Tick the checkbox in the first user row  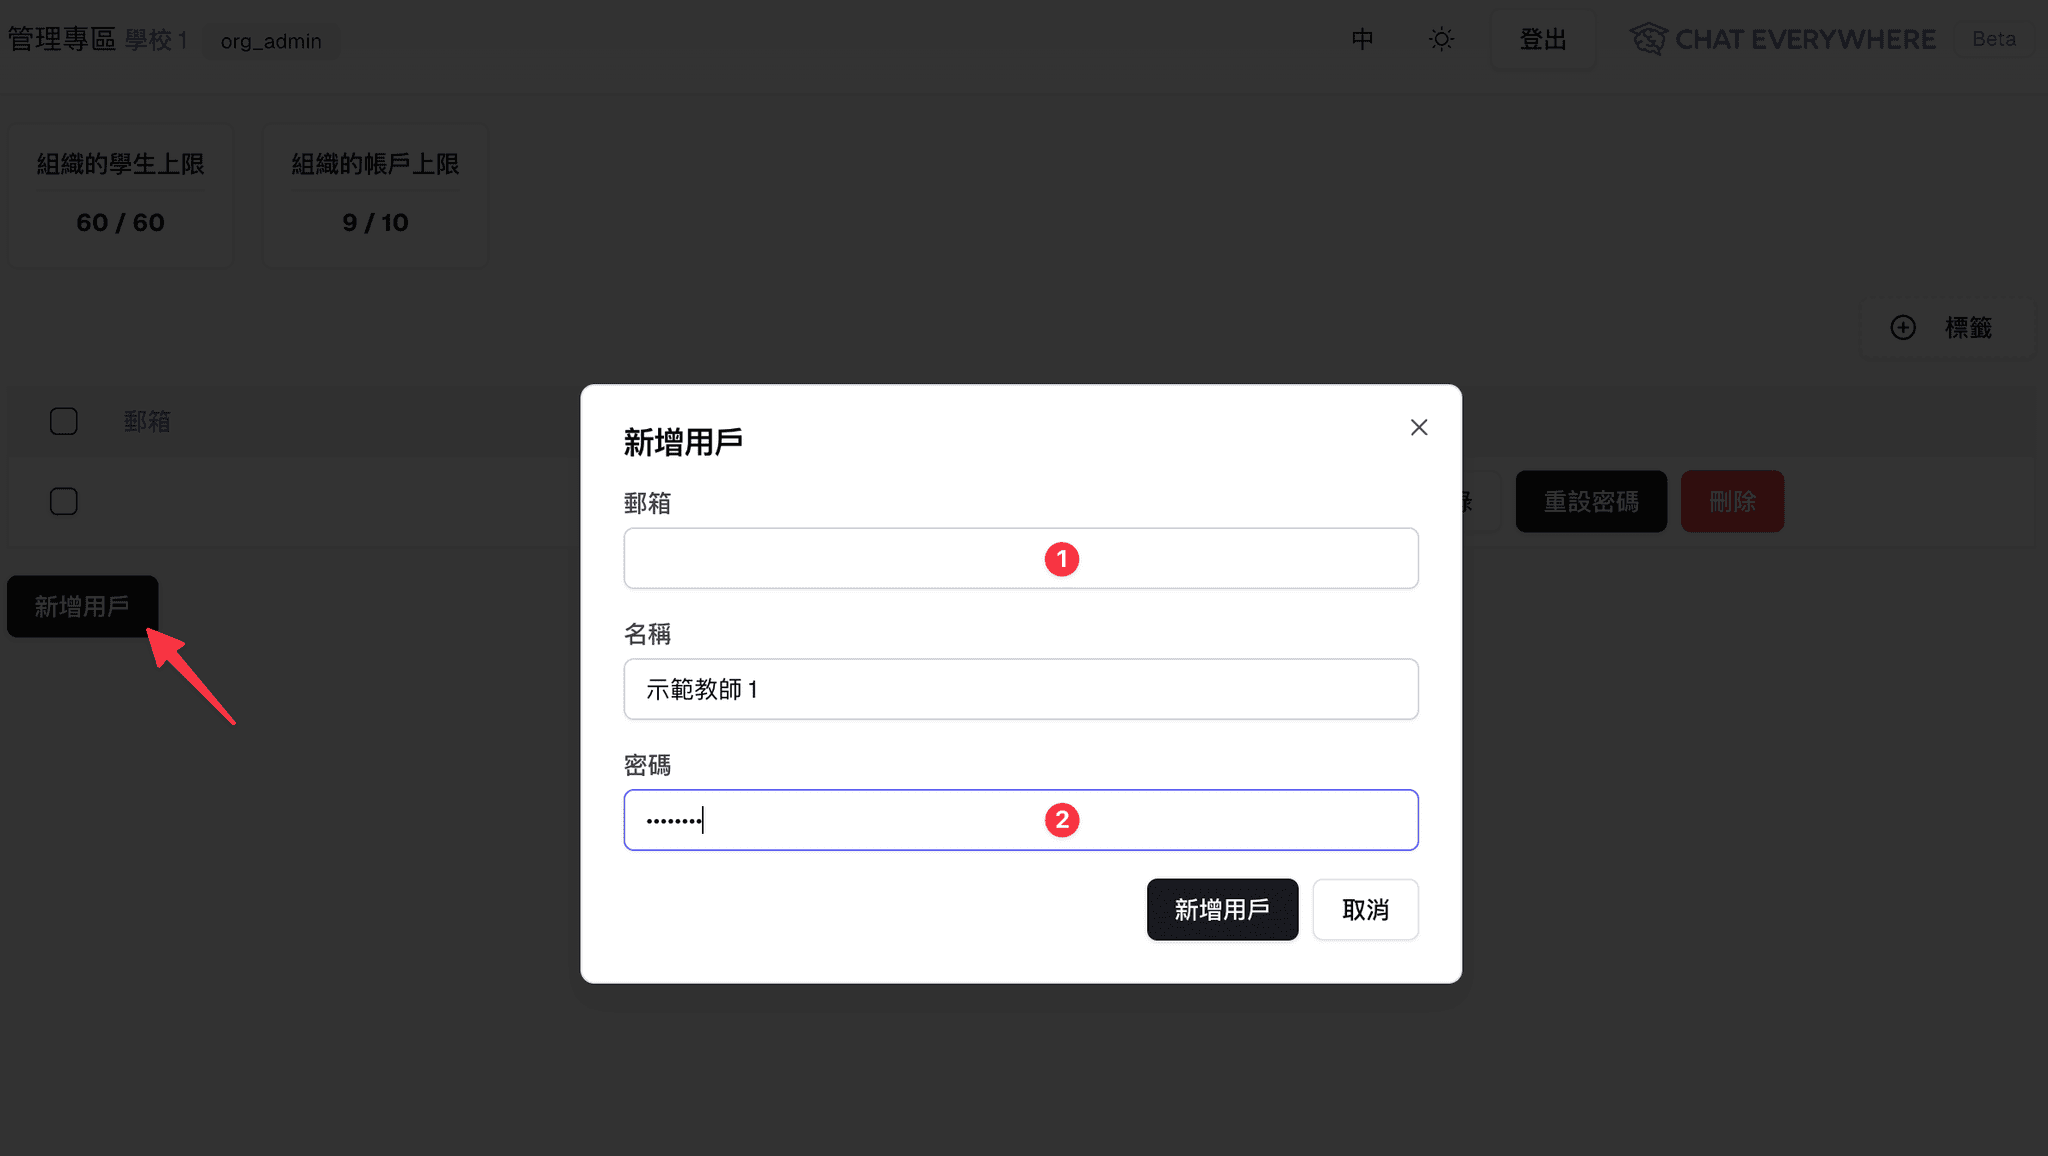[64, 501]
